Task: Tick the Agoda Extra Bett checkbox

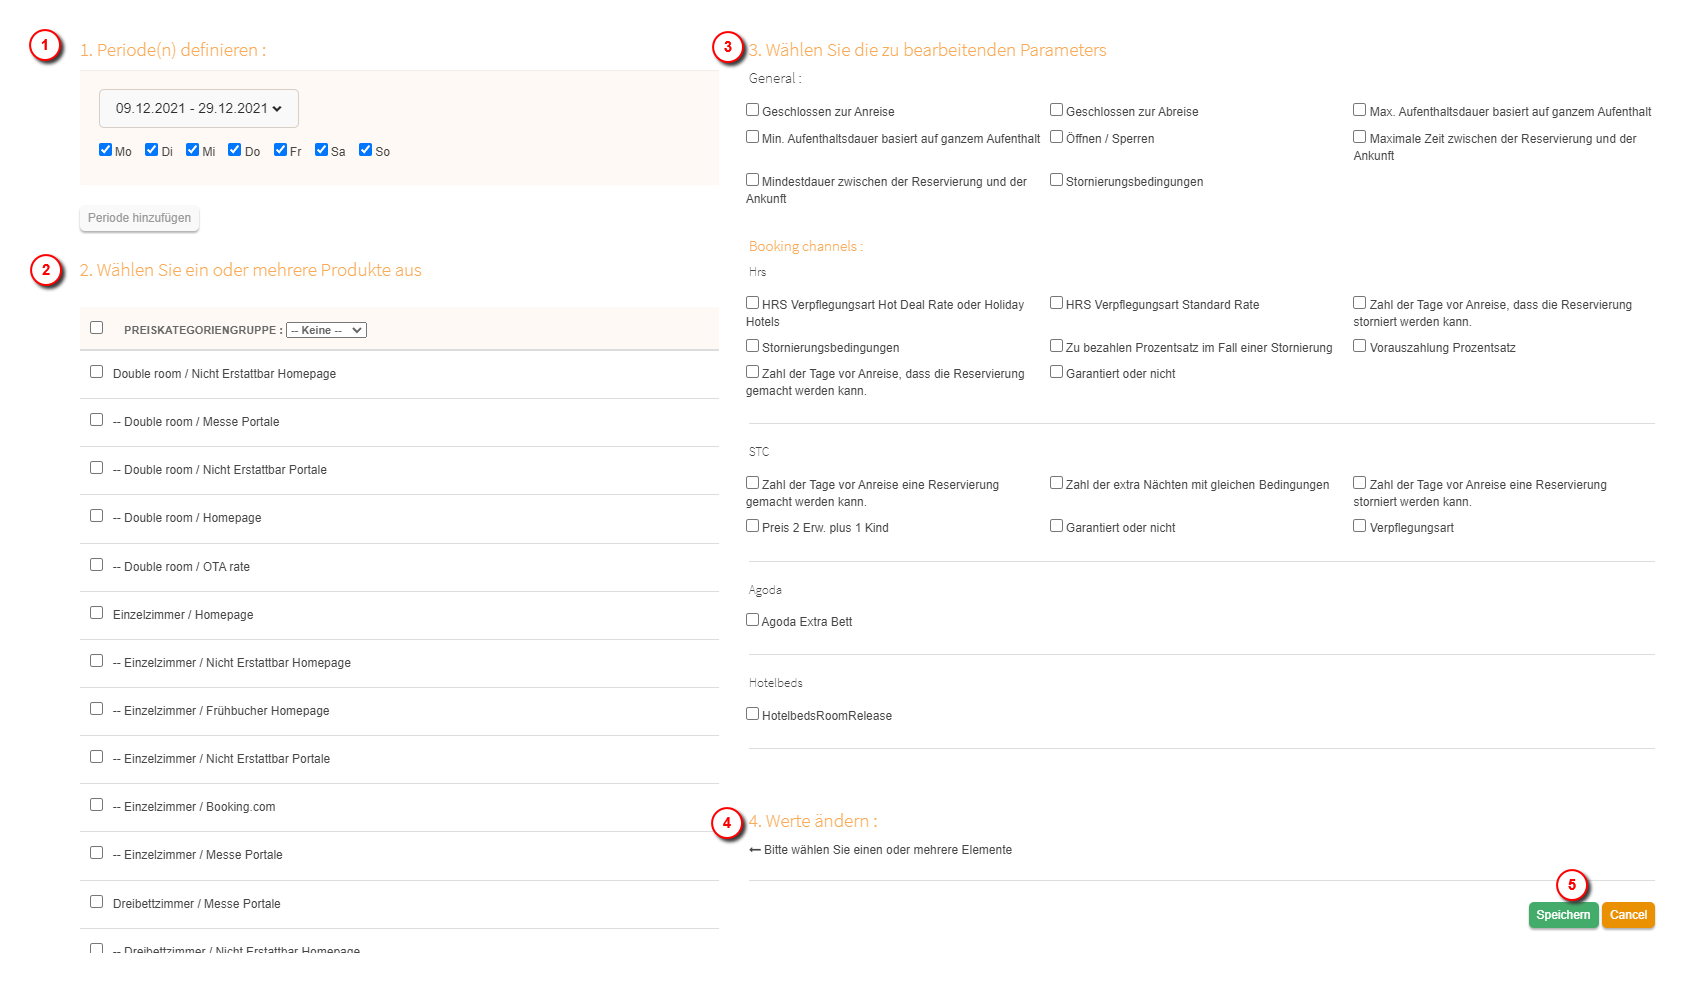Action: click(x=752, y=620)
